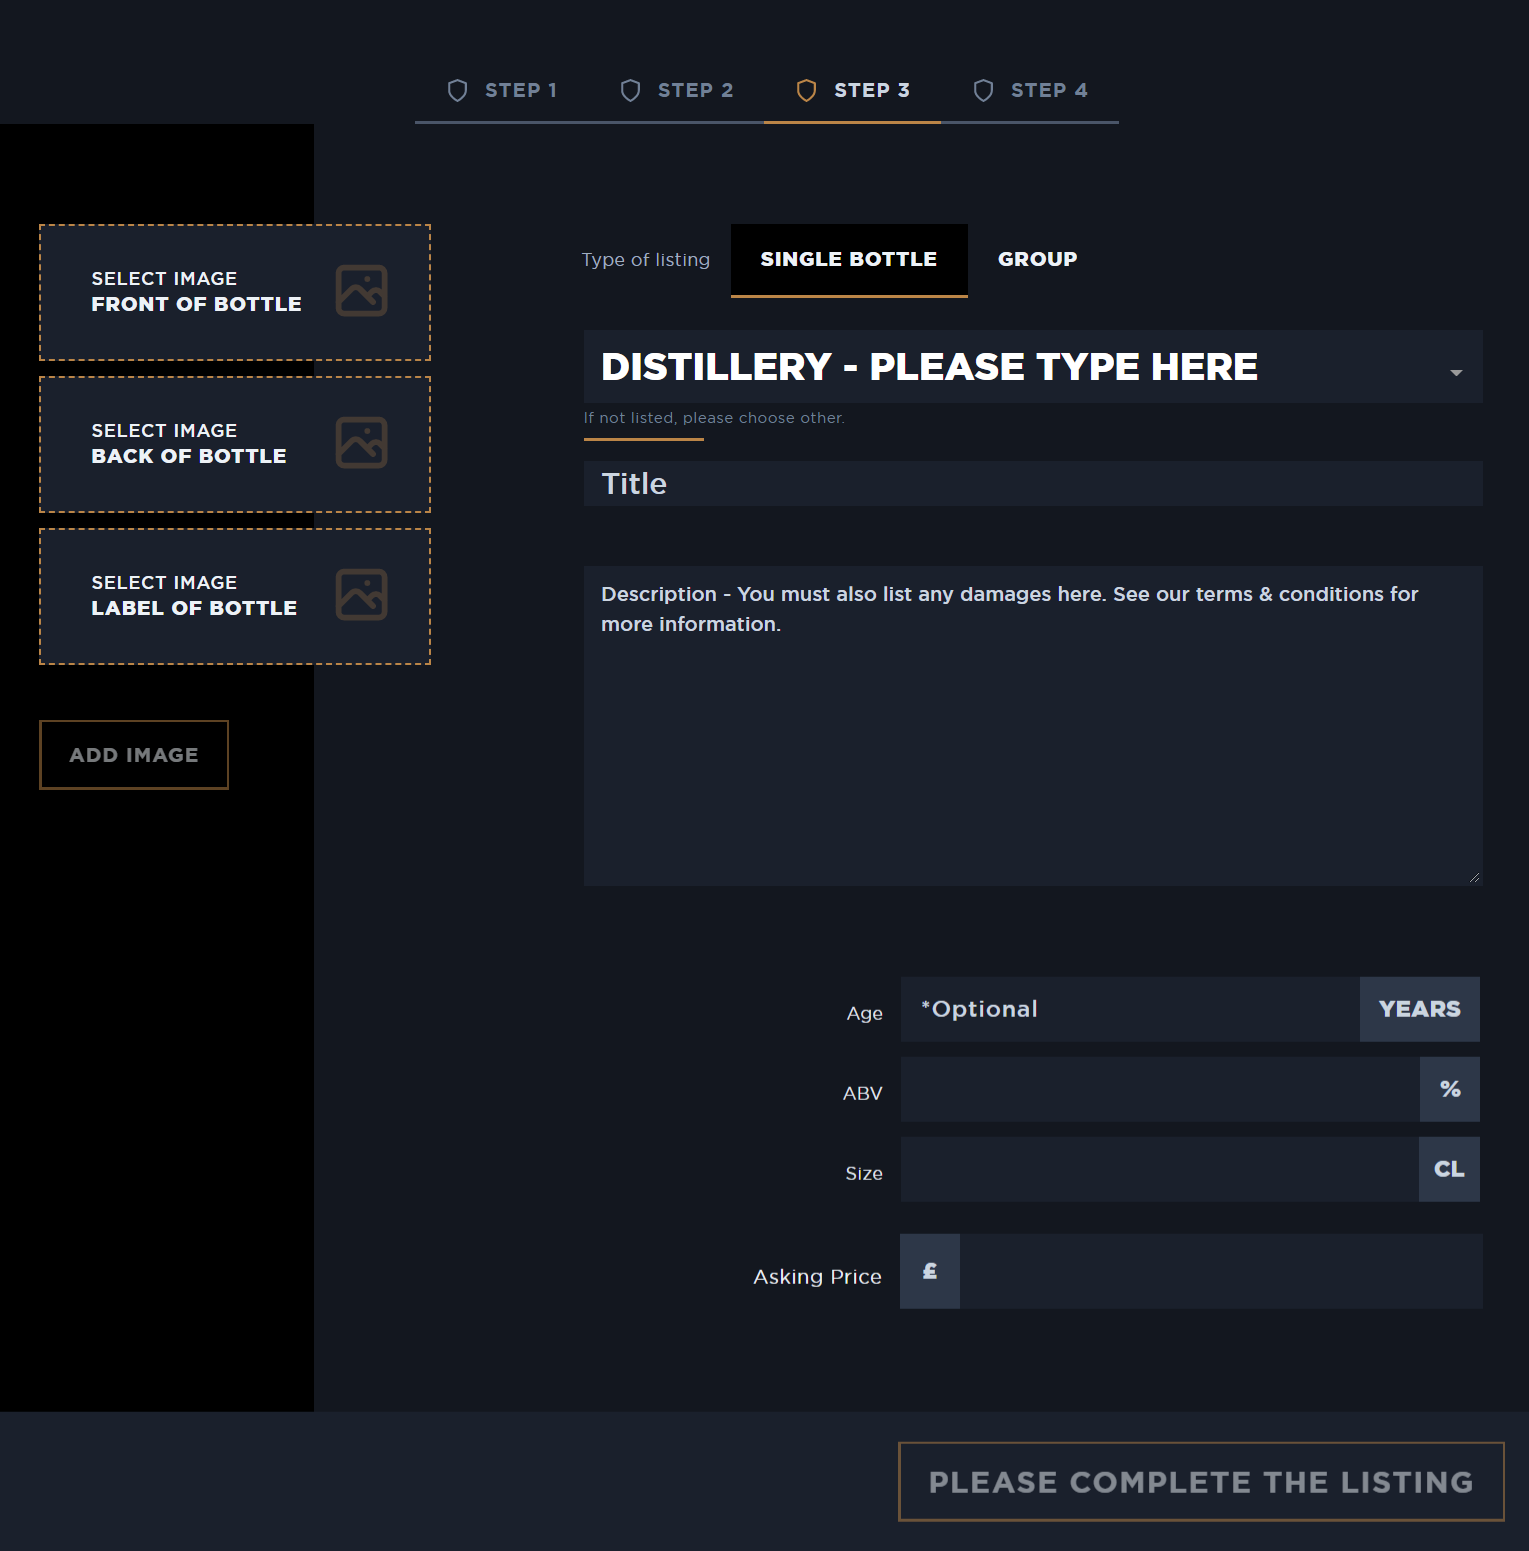Select the Single Bottle listing type

coord(848,259)
